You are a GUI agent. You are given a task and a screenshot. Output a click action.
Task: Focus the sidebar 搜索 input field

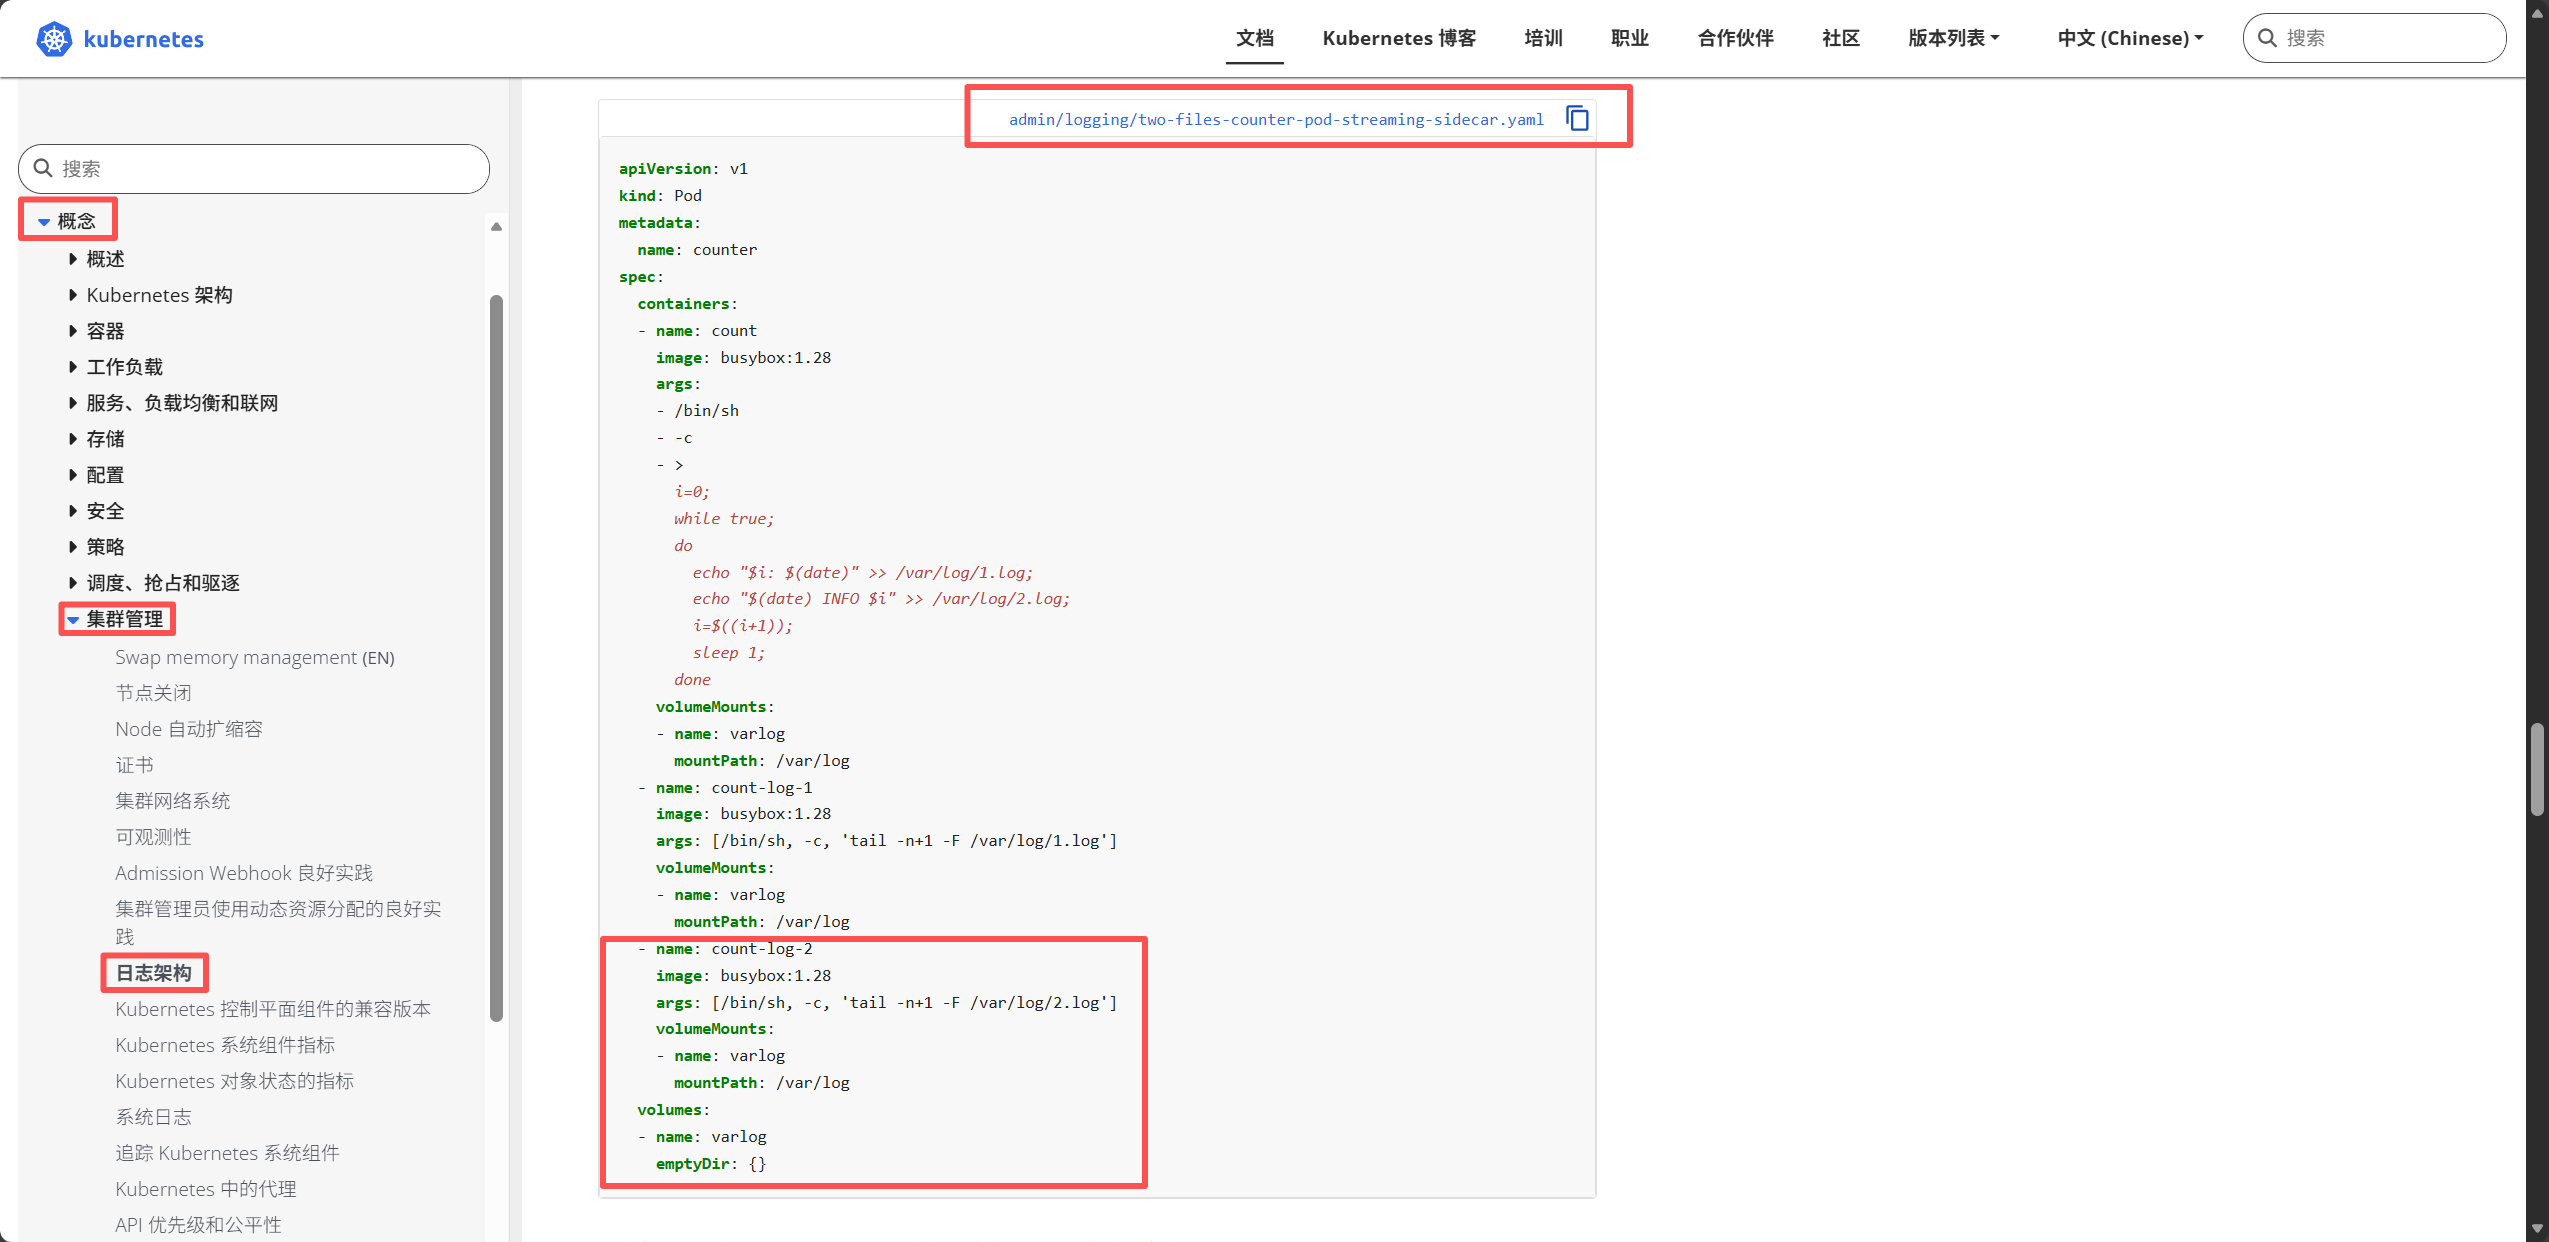254,168
